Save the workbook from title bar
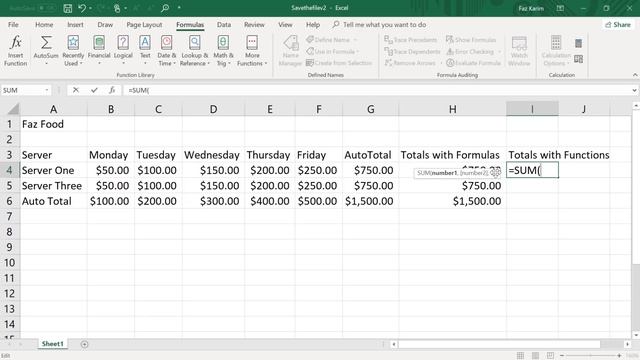Viewport: 640px width, 360px height. point(68,8)
